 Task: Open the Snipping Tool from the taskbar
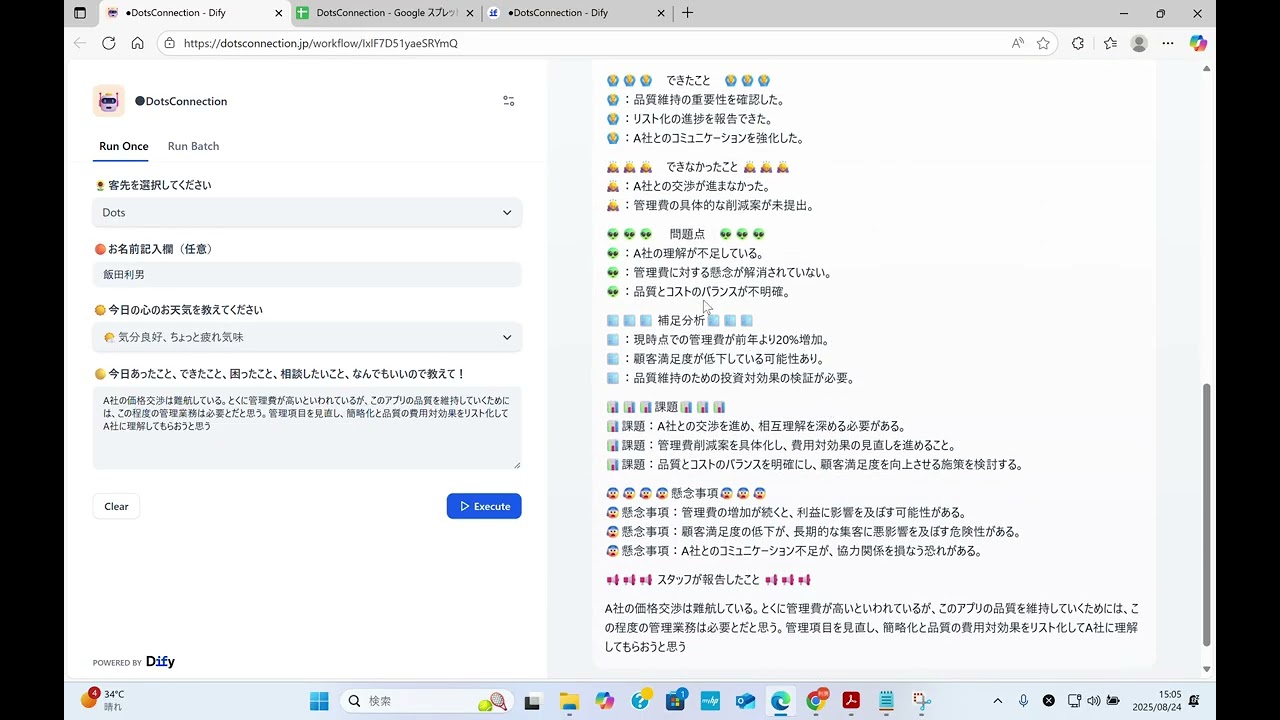tap(921, 701)
